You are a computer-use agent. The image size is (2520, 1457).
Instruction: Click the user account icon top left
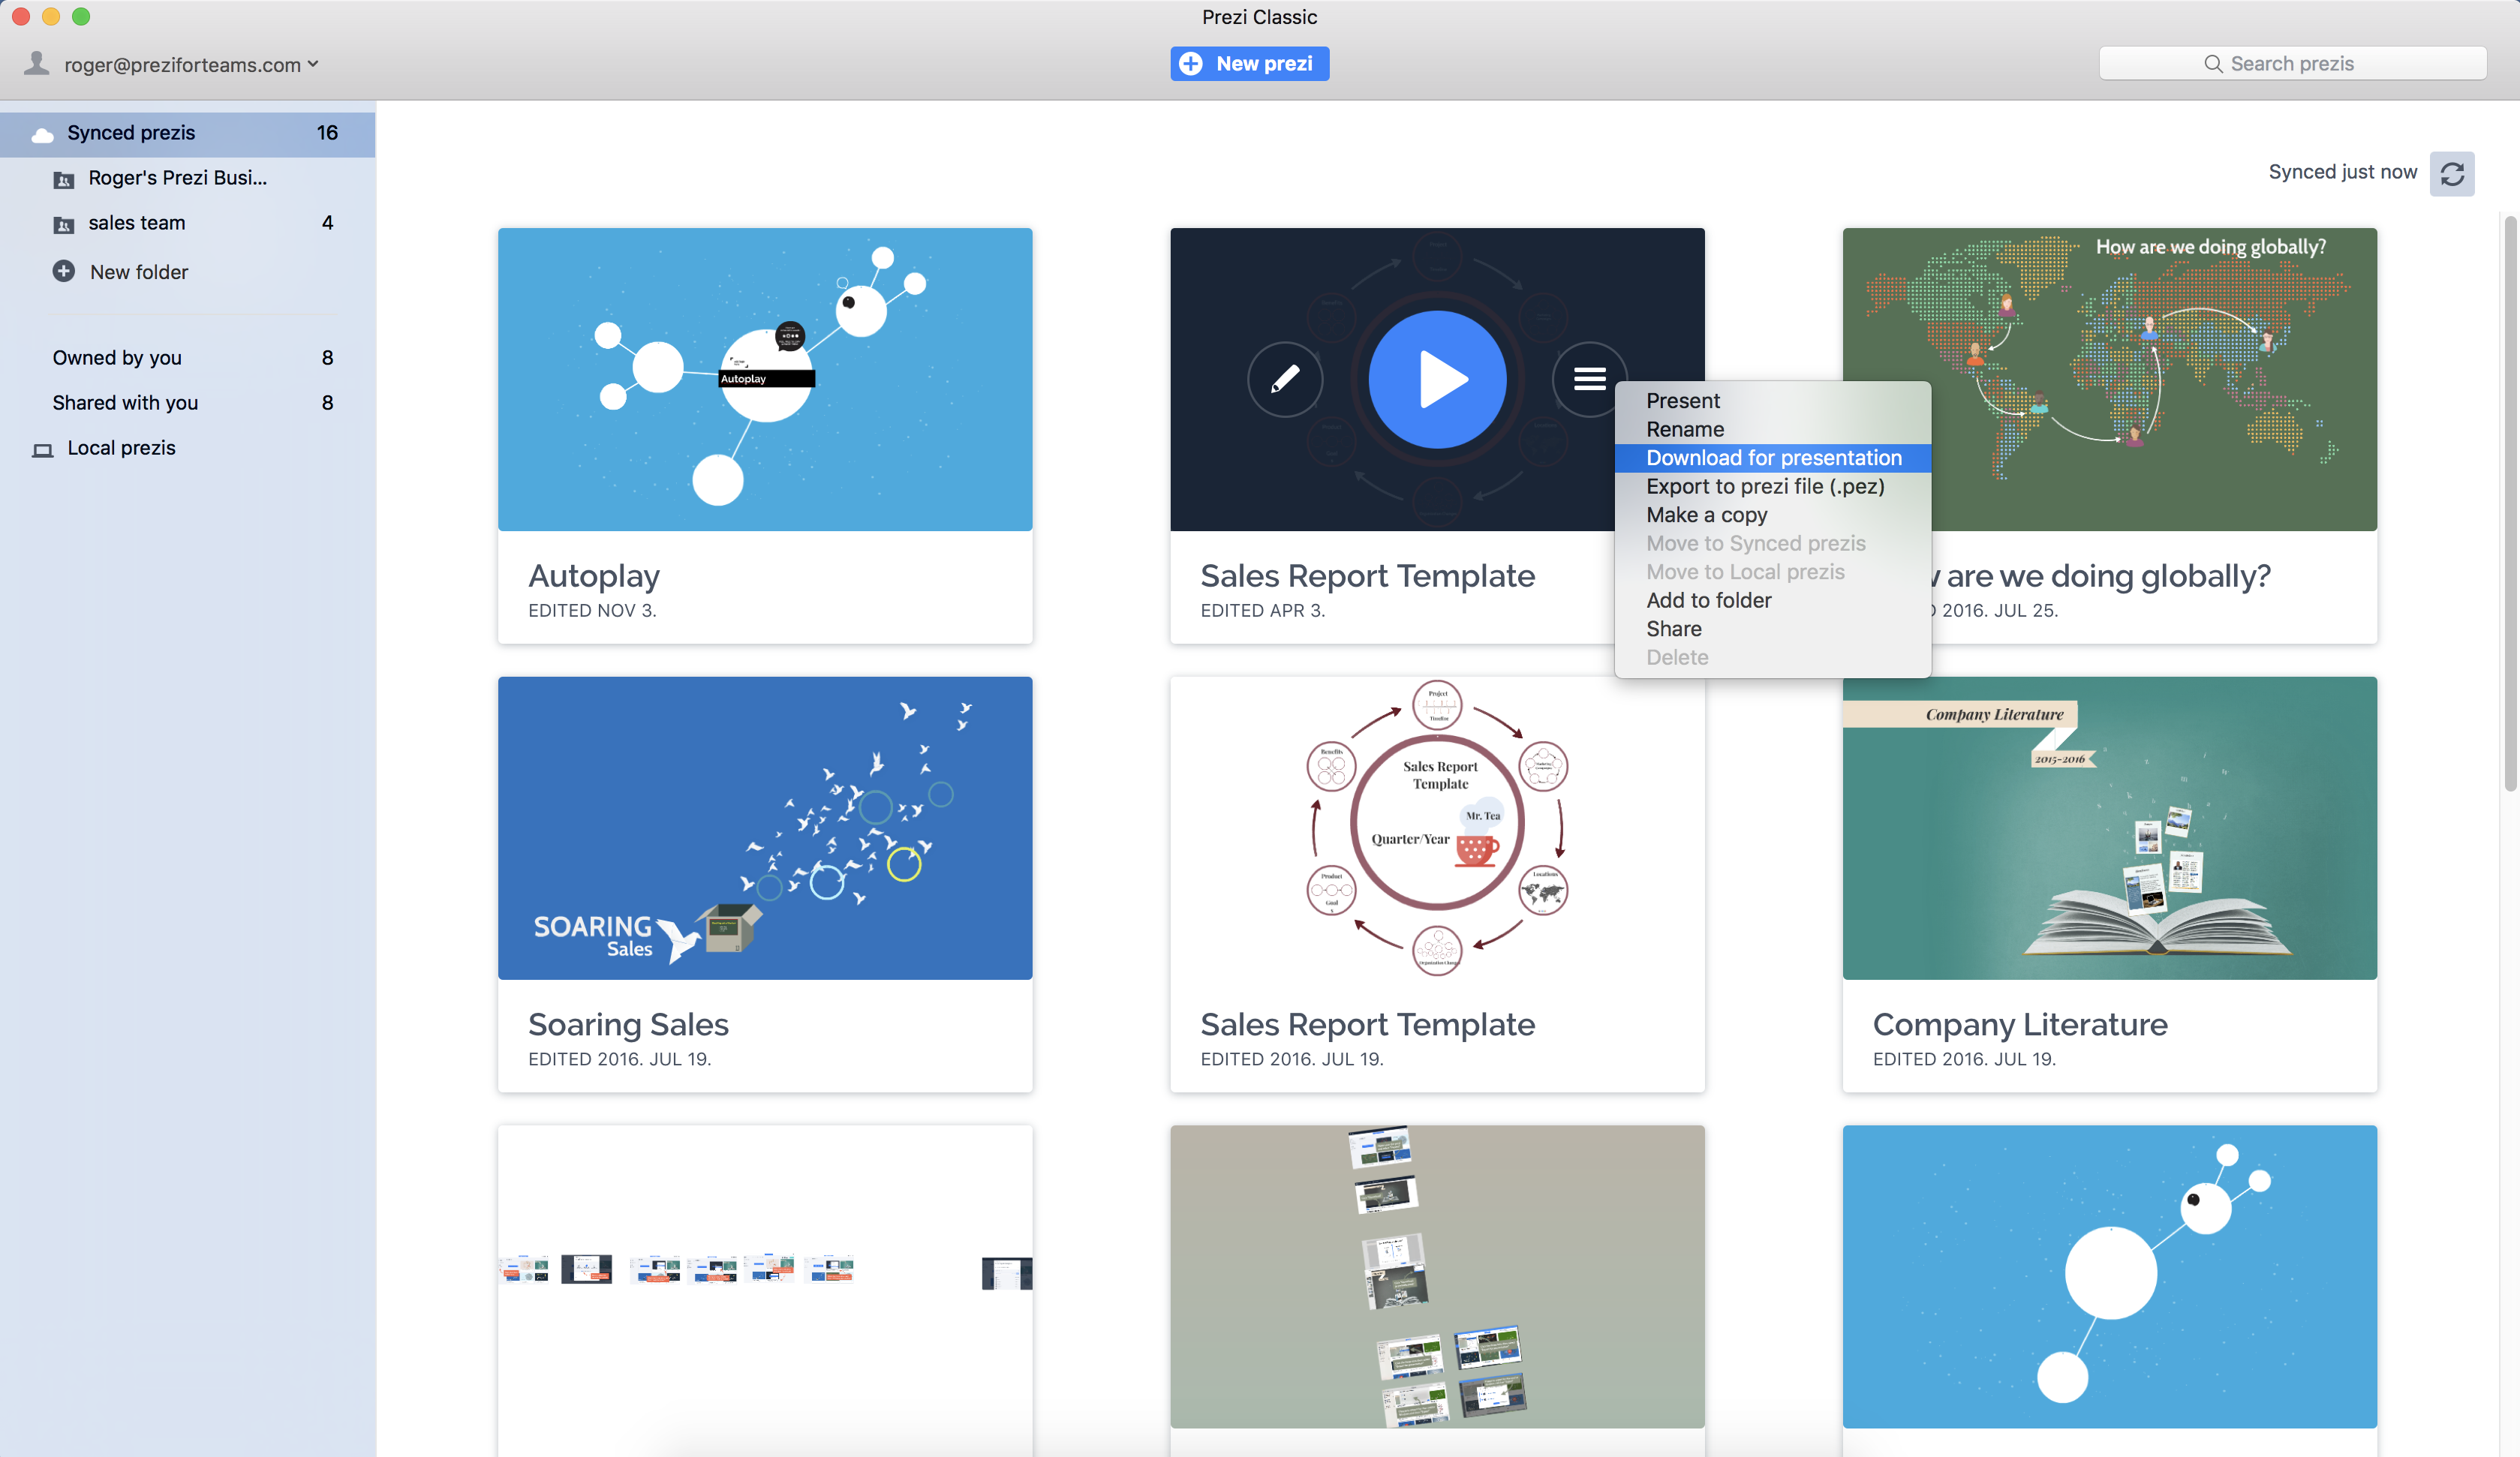pyautogui.click(x=37, y=65)
